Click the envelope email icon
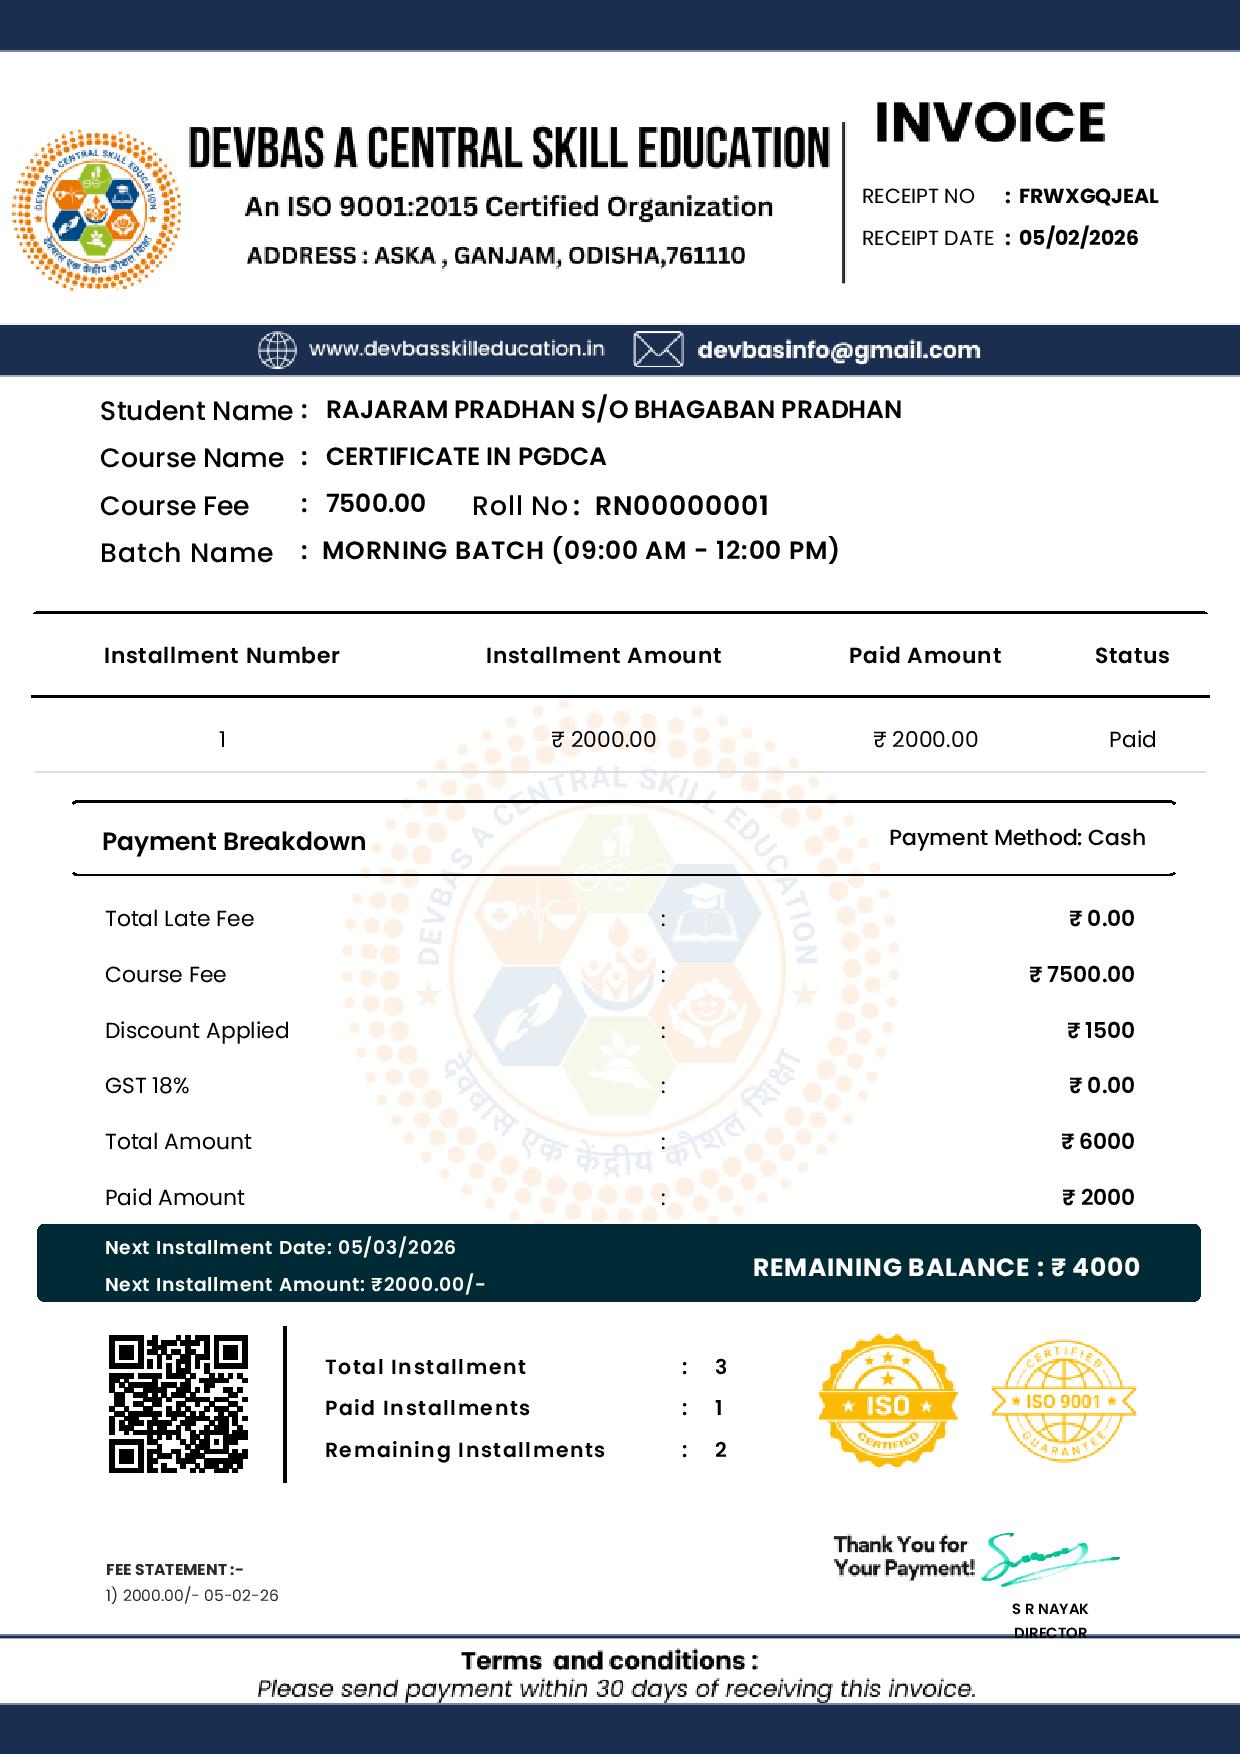The height and width of the screenshot is (1754, 1240). [659, 350]
